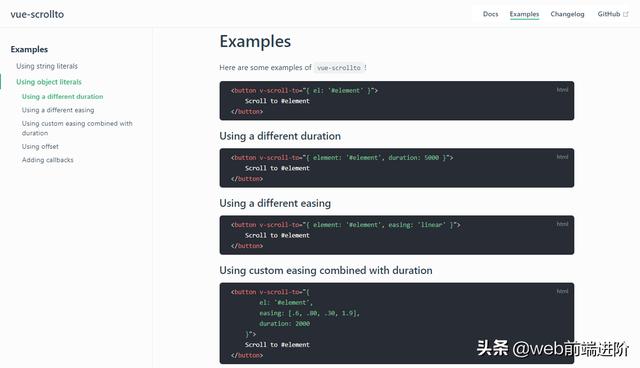Click the duration: 2000 code line
This screenshot has height=368, width=640.
point(284,324)
